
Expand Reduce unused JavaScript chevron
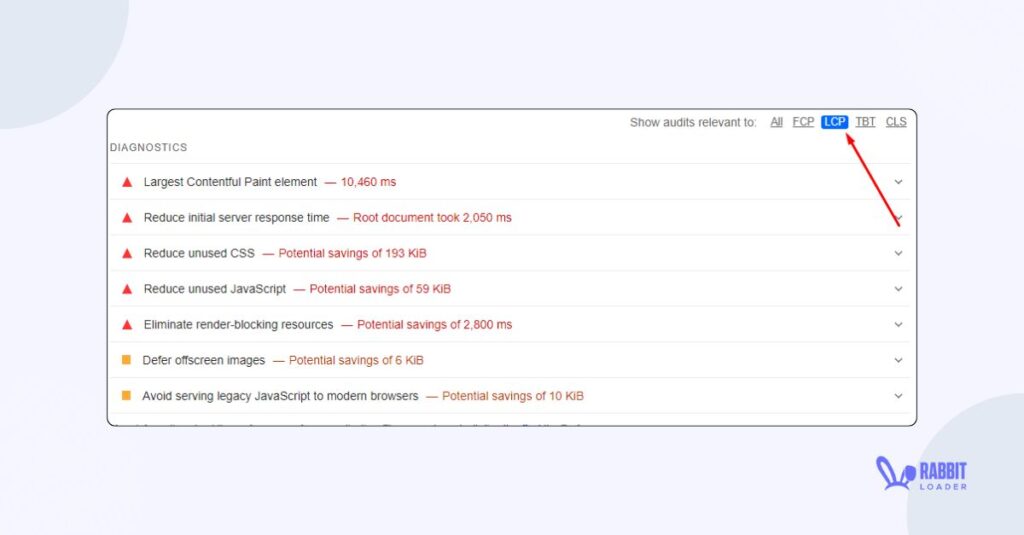point(899,289)
